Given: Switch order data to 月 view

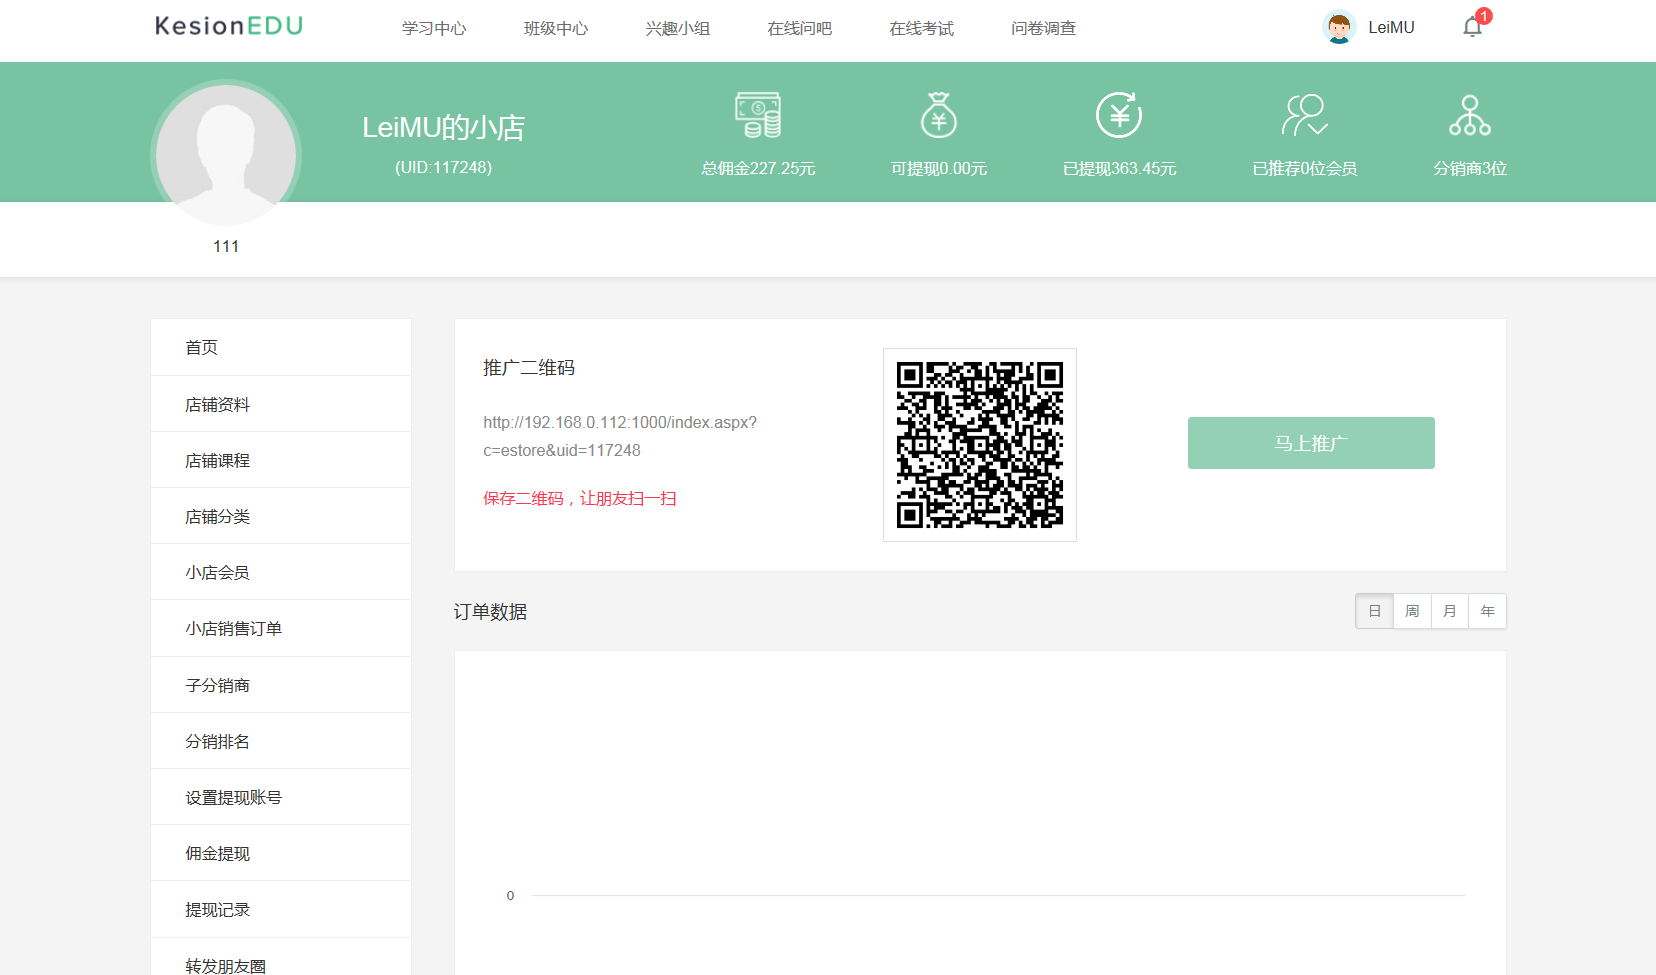Looking at the screenshot, I should coord(1450,611).
